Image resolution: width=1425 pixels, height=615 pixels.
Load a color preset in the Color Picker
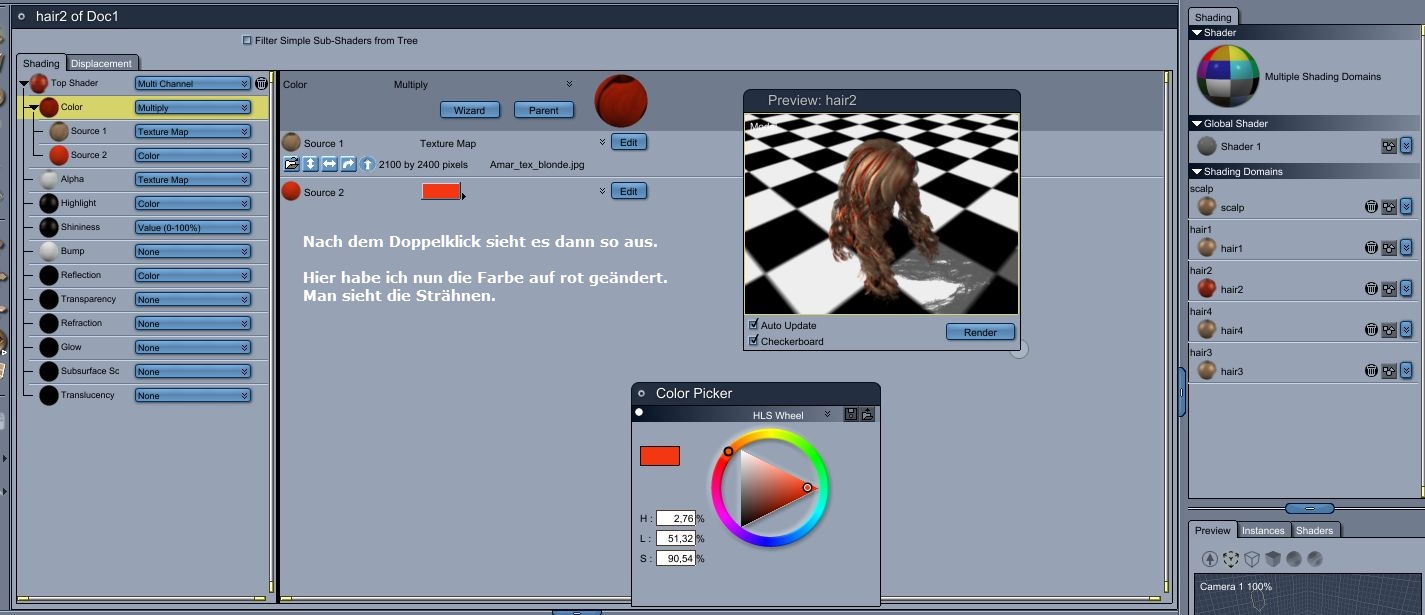(x=867, y=414)
